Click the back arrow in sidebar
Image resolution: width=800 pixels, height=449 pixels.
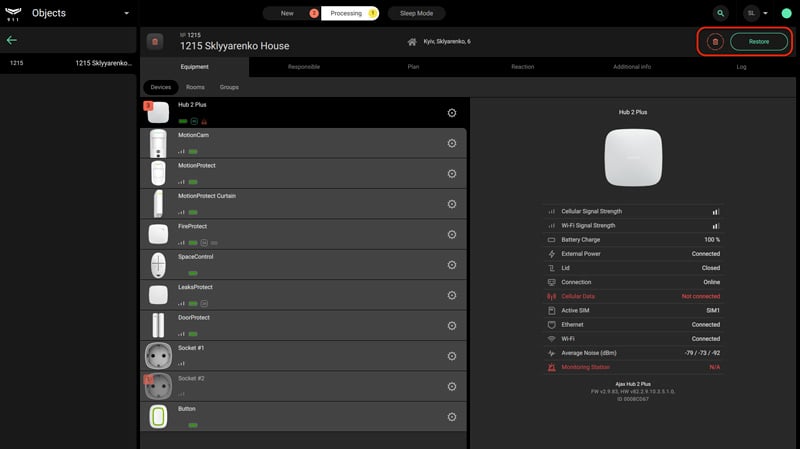point(12,40)
